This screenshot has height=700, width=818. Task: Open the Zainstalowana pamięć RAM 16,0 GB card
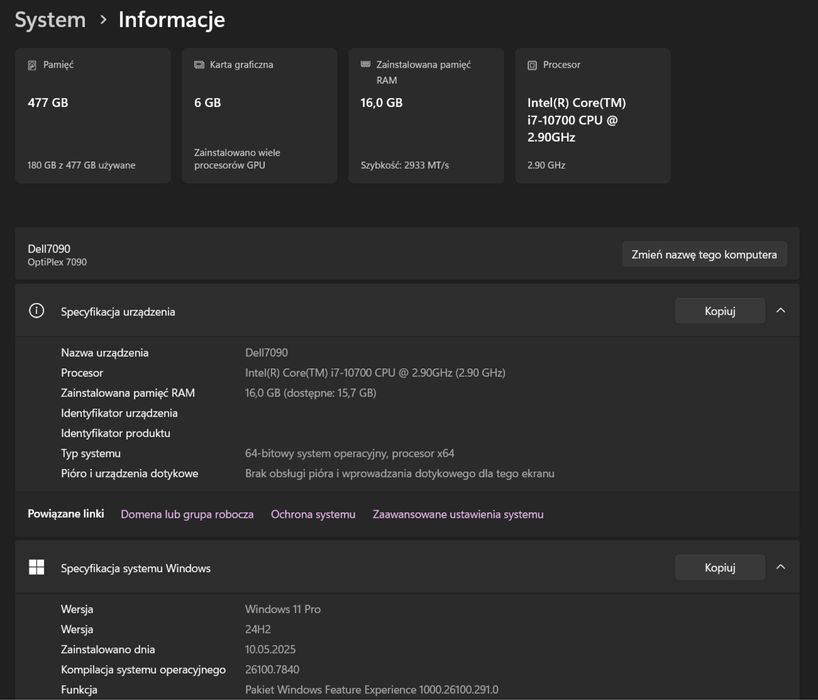click(426, 115)
